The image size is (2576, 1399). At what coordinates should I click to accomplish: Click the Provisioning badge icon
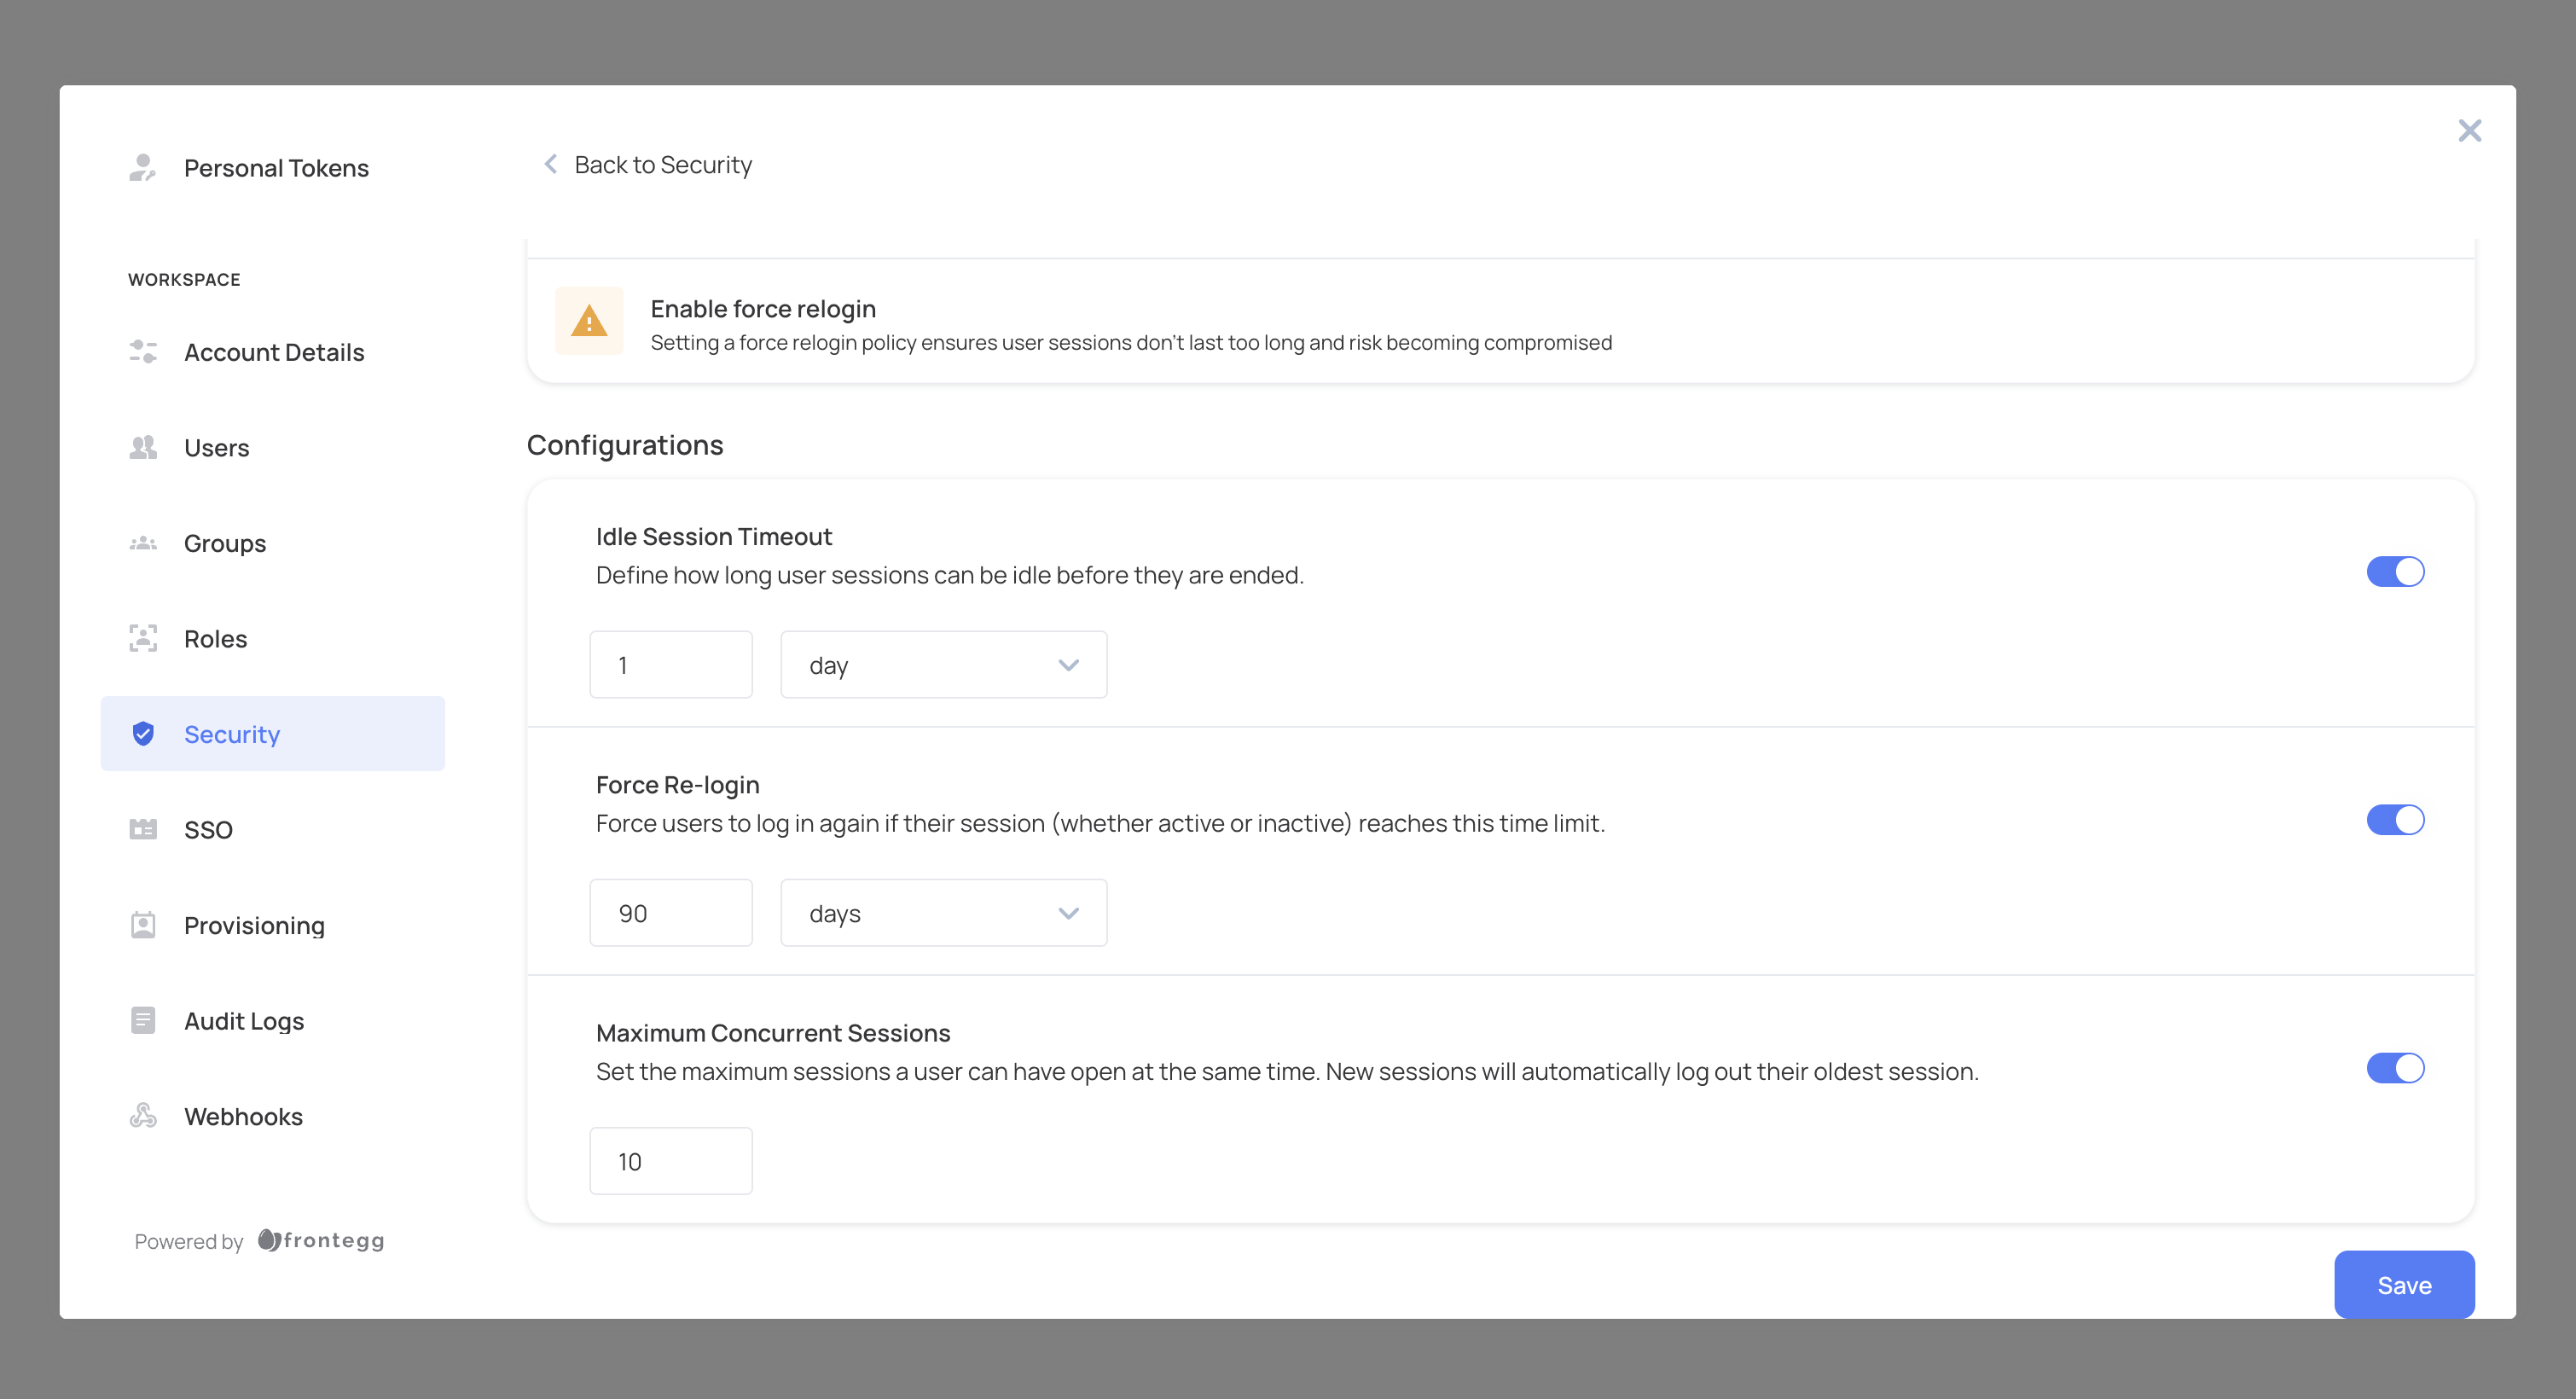click(142, 925)
